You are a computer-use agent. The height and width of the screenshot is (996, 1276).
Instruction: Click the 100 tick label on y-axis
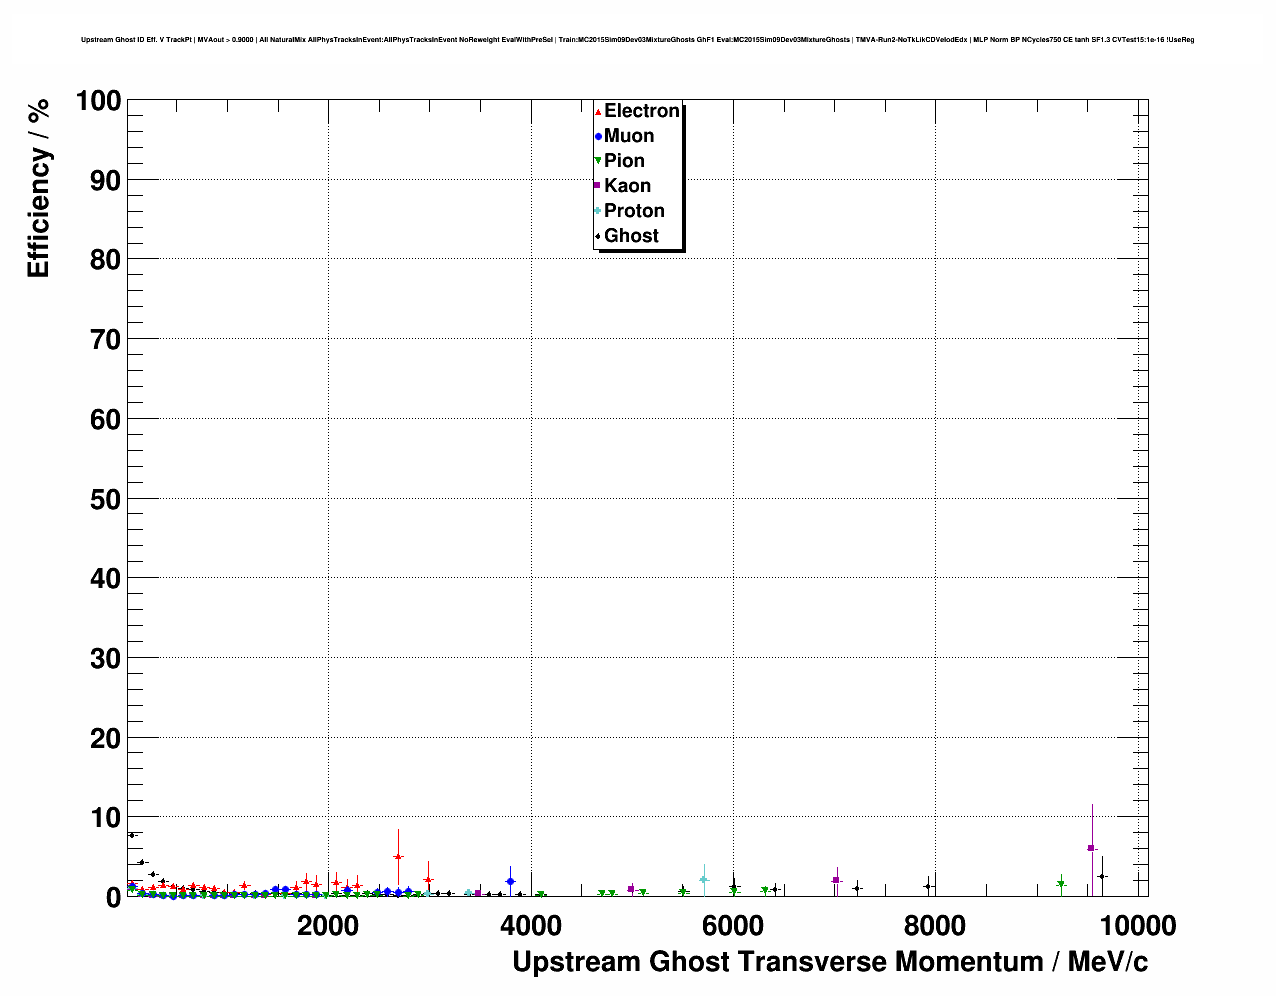coord(97,101)
